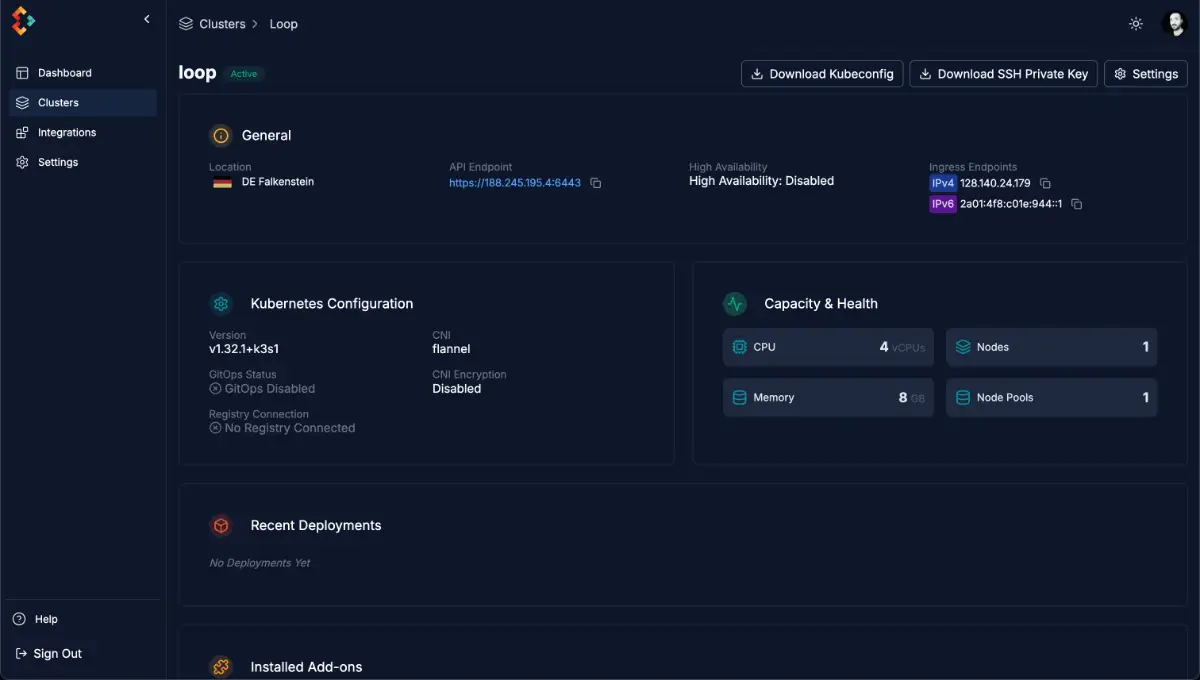The height and width of the screenshot is (680, 1200).
Task: Click the app logo icon
Action: [23, 21]
